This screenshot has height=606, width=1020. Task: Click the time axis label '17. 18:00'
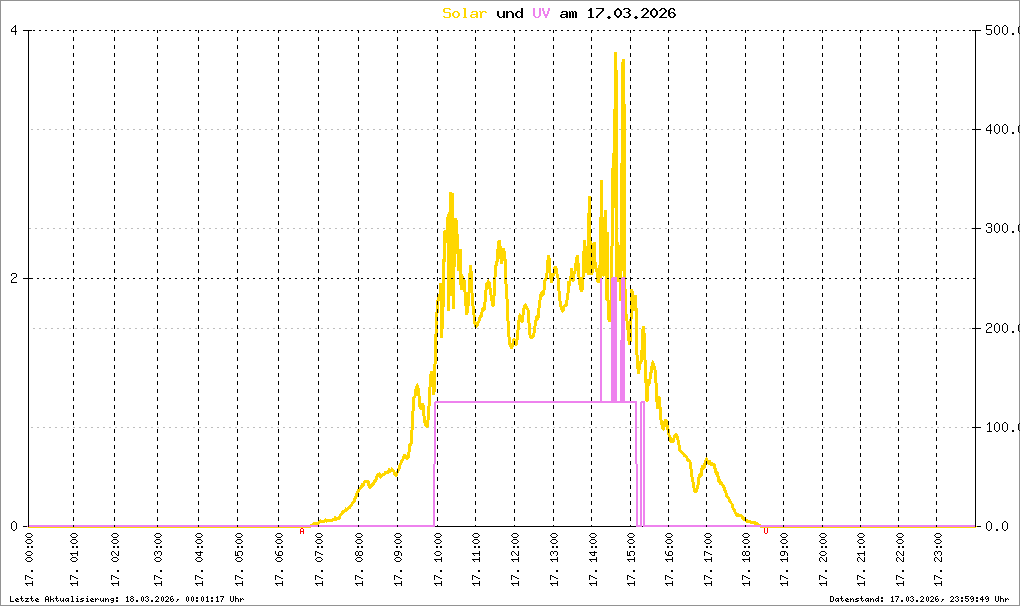746,559
